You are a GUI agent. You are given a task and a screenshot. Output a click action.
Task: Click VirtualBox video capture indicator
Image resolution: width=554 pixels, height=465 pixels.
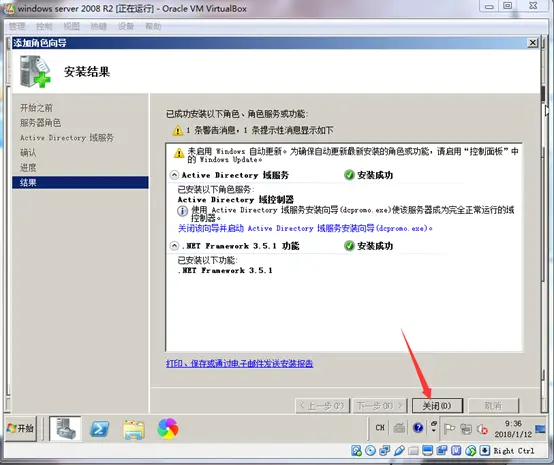[442, 451]
